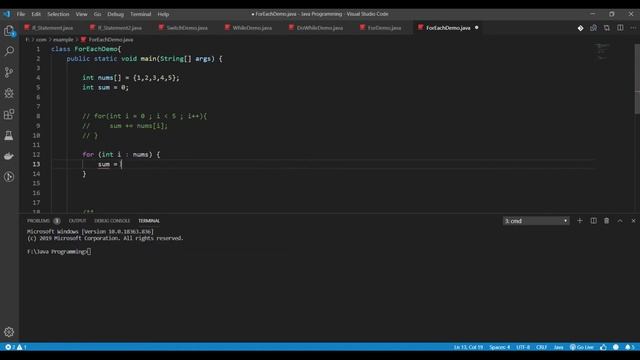
Task: Click the editor vertical scrollbar
Action: pos(637,78)
